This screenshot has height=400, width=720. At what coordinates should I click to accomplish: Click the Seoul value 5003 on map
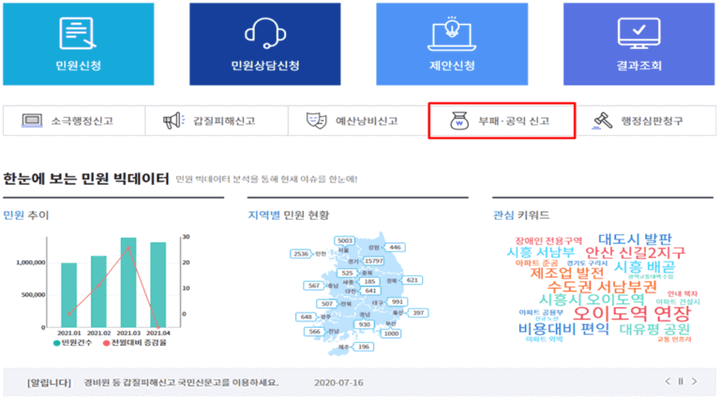pyautogui.click(x=344, y=241)
